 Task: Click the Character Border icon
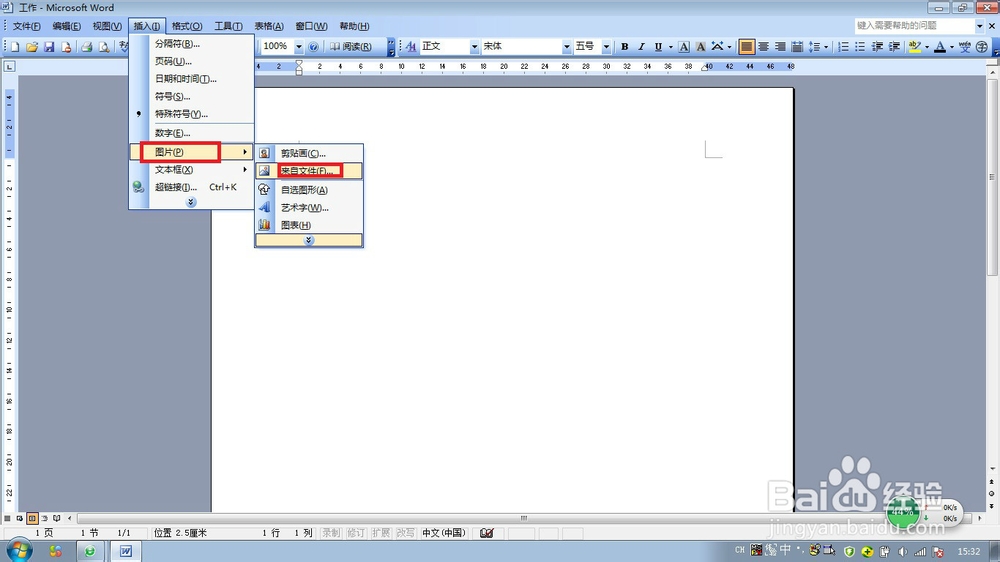point(684,47)
